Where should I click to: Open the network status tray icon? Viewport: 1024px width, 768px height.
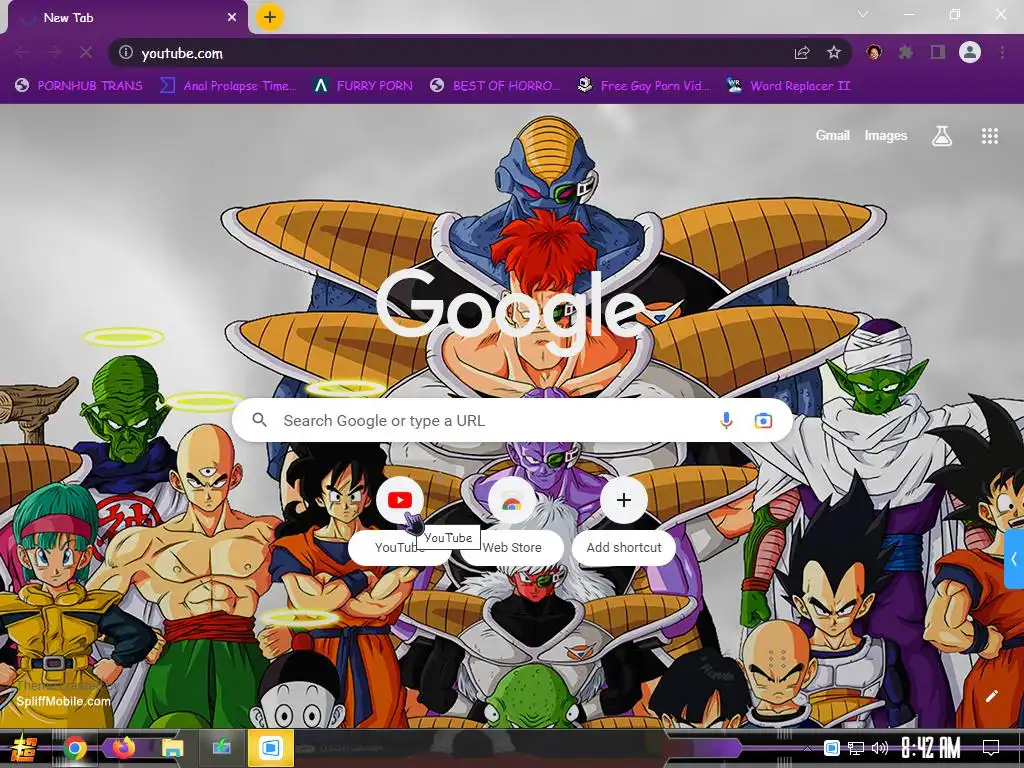(x=856, y=748)
